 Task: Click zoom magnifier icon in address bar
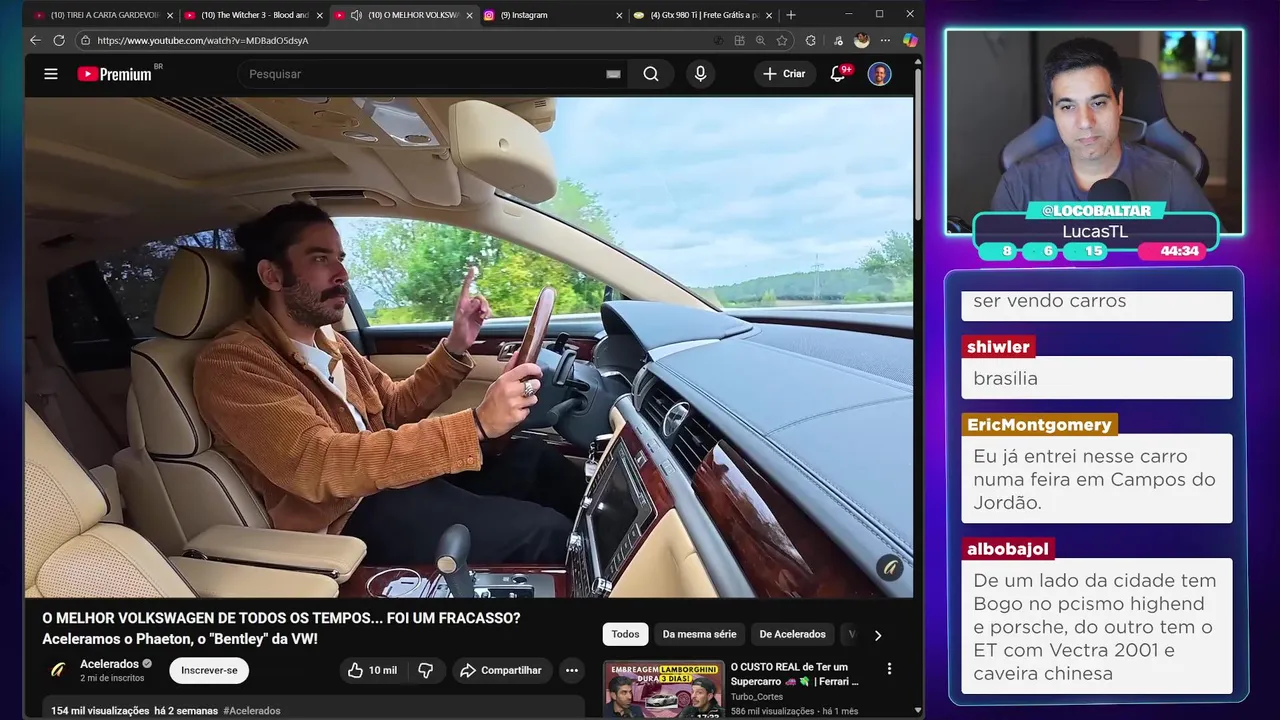pos(761,40)
